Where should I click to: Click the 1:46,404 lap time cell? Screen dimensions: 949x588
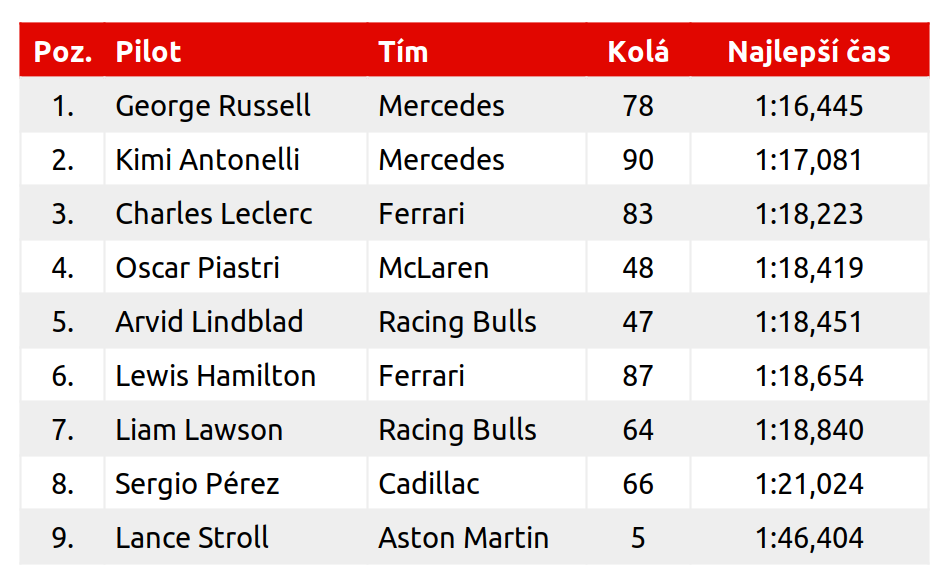point(809,538)
